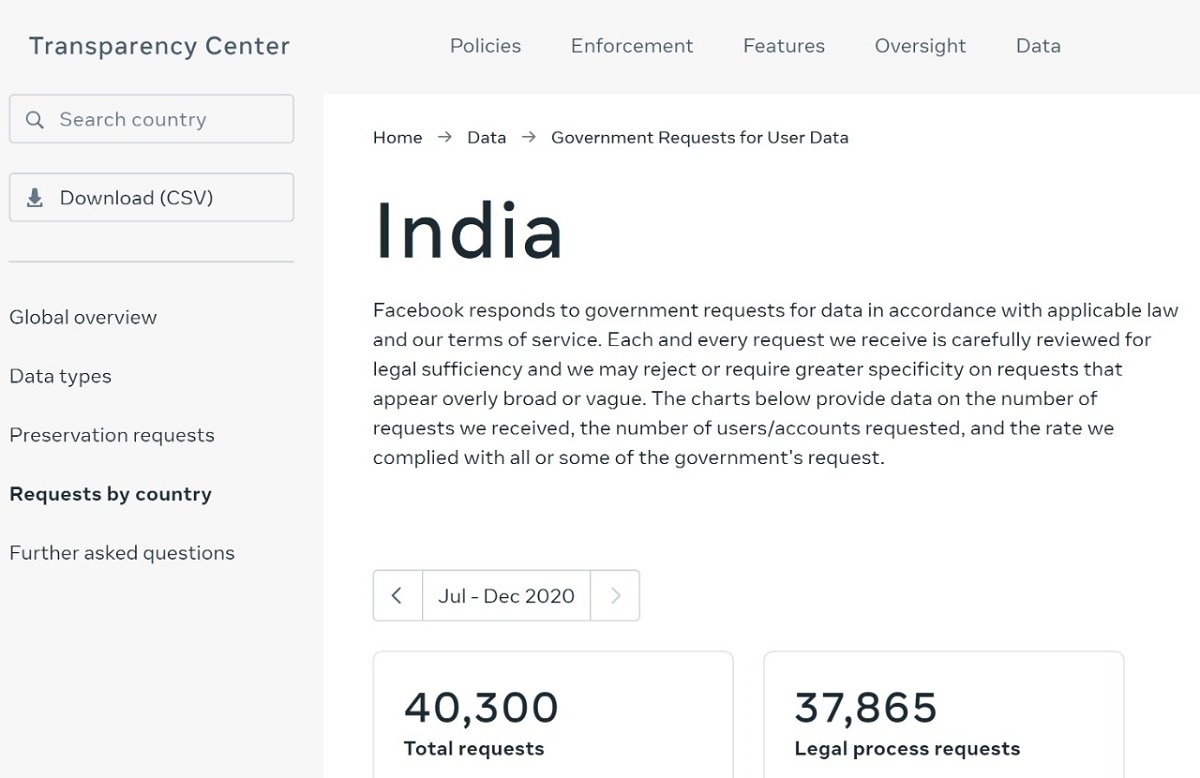Go to previous reporting period chevron
Viewport: 1200px width, 778px height.
click(397, 596)
